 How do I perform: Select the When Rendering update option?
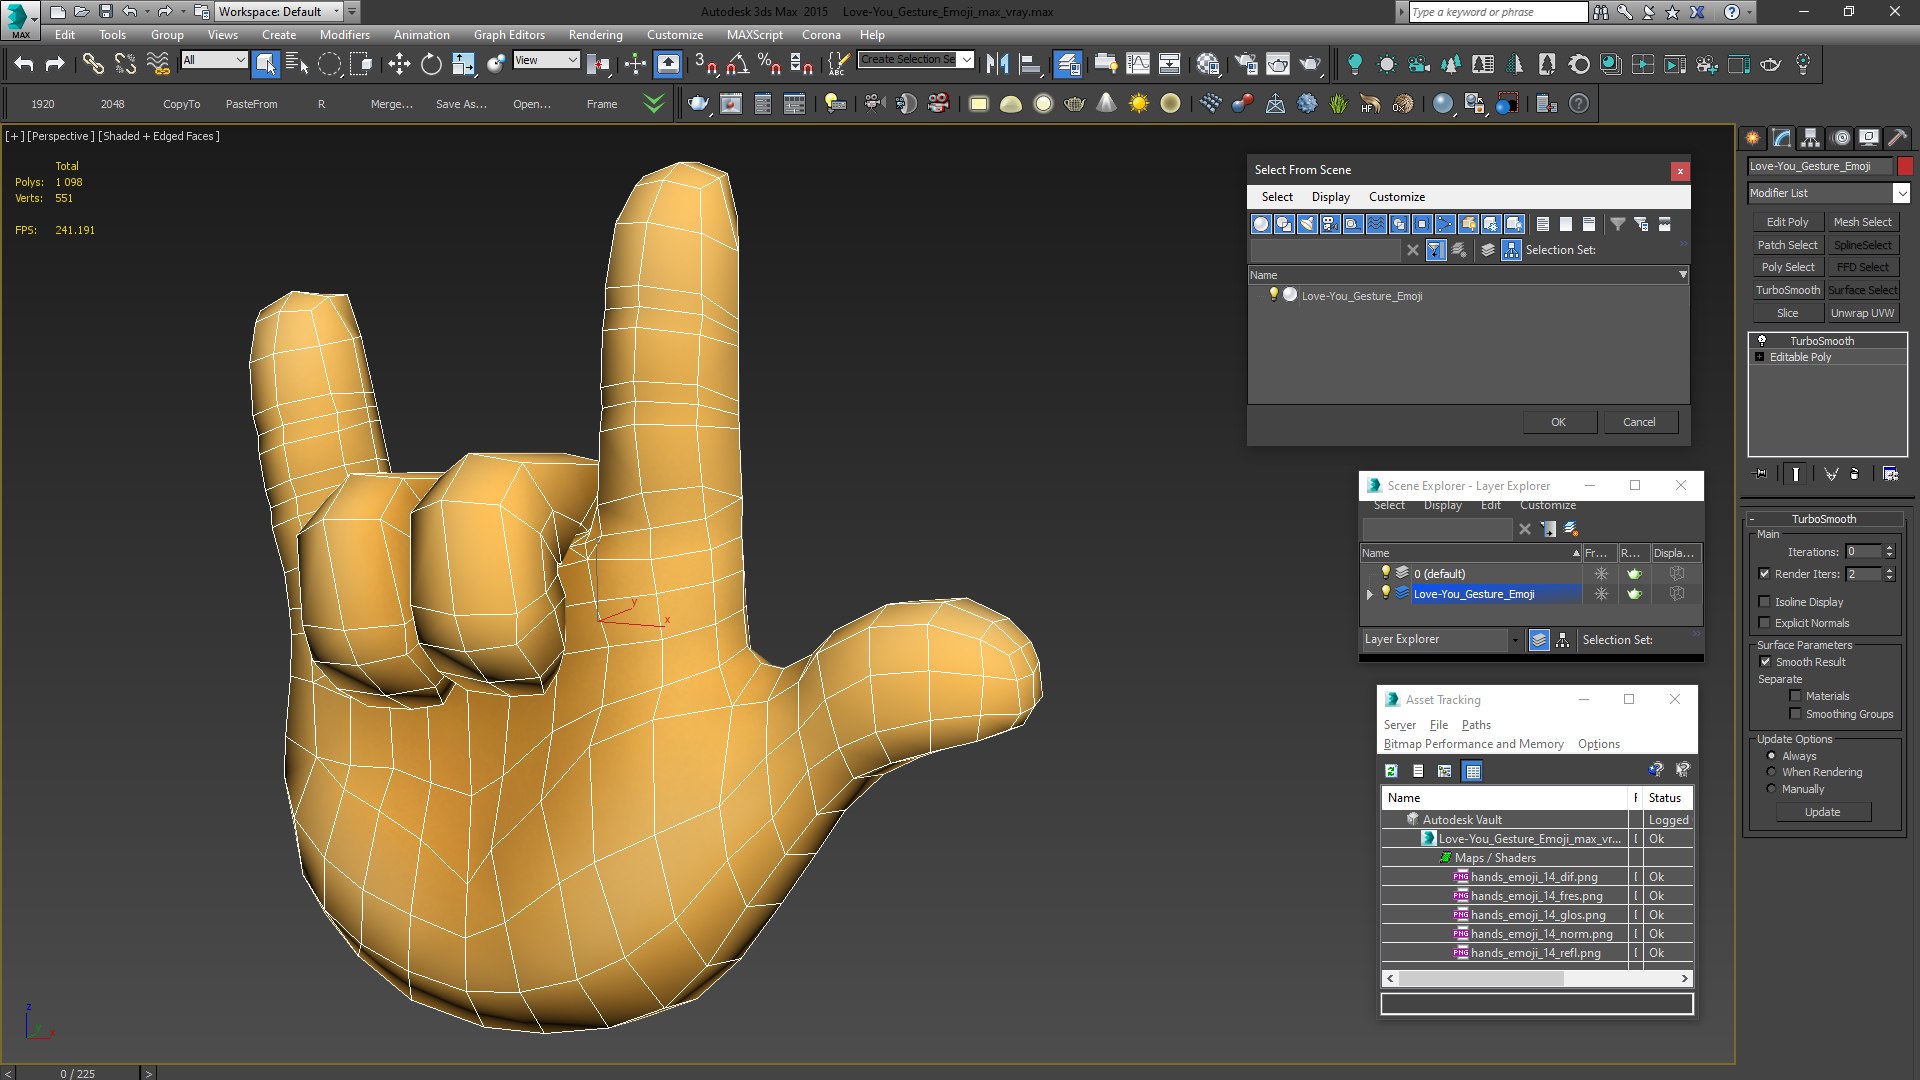pyautogui.click(x=1771, y=772)
